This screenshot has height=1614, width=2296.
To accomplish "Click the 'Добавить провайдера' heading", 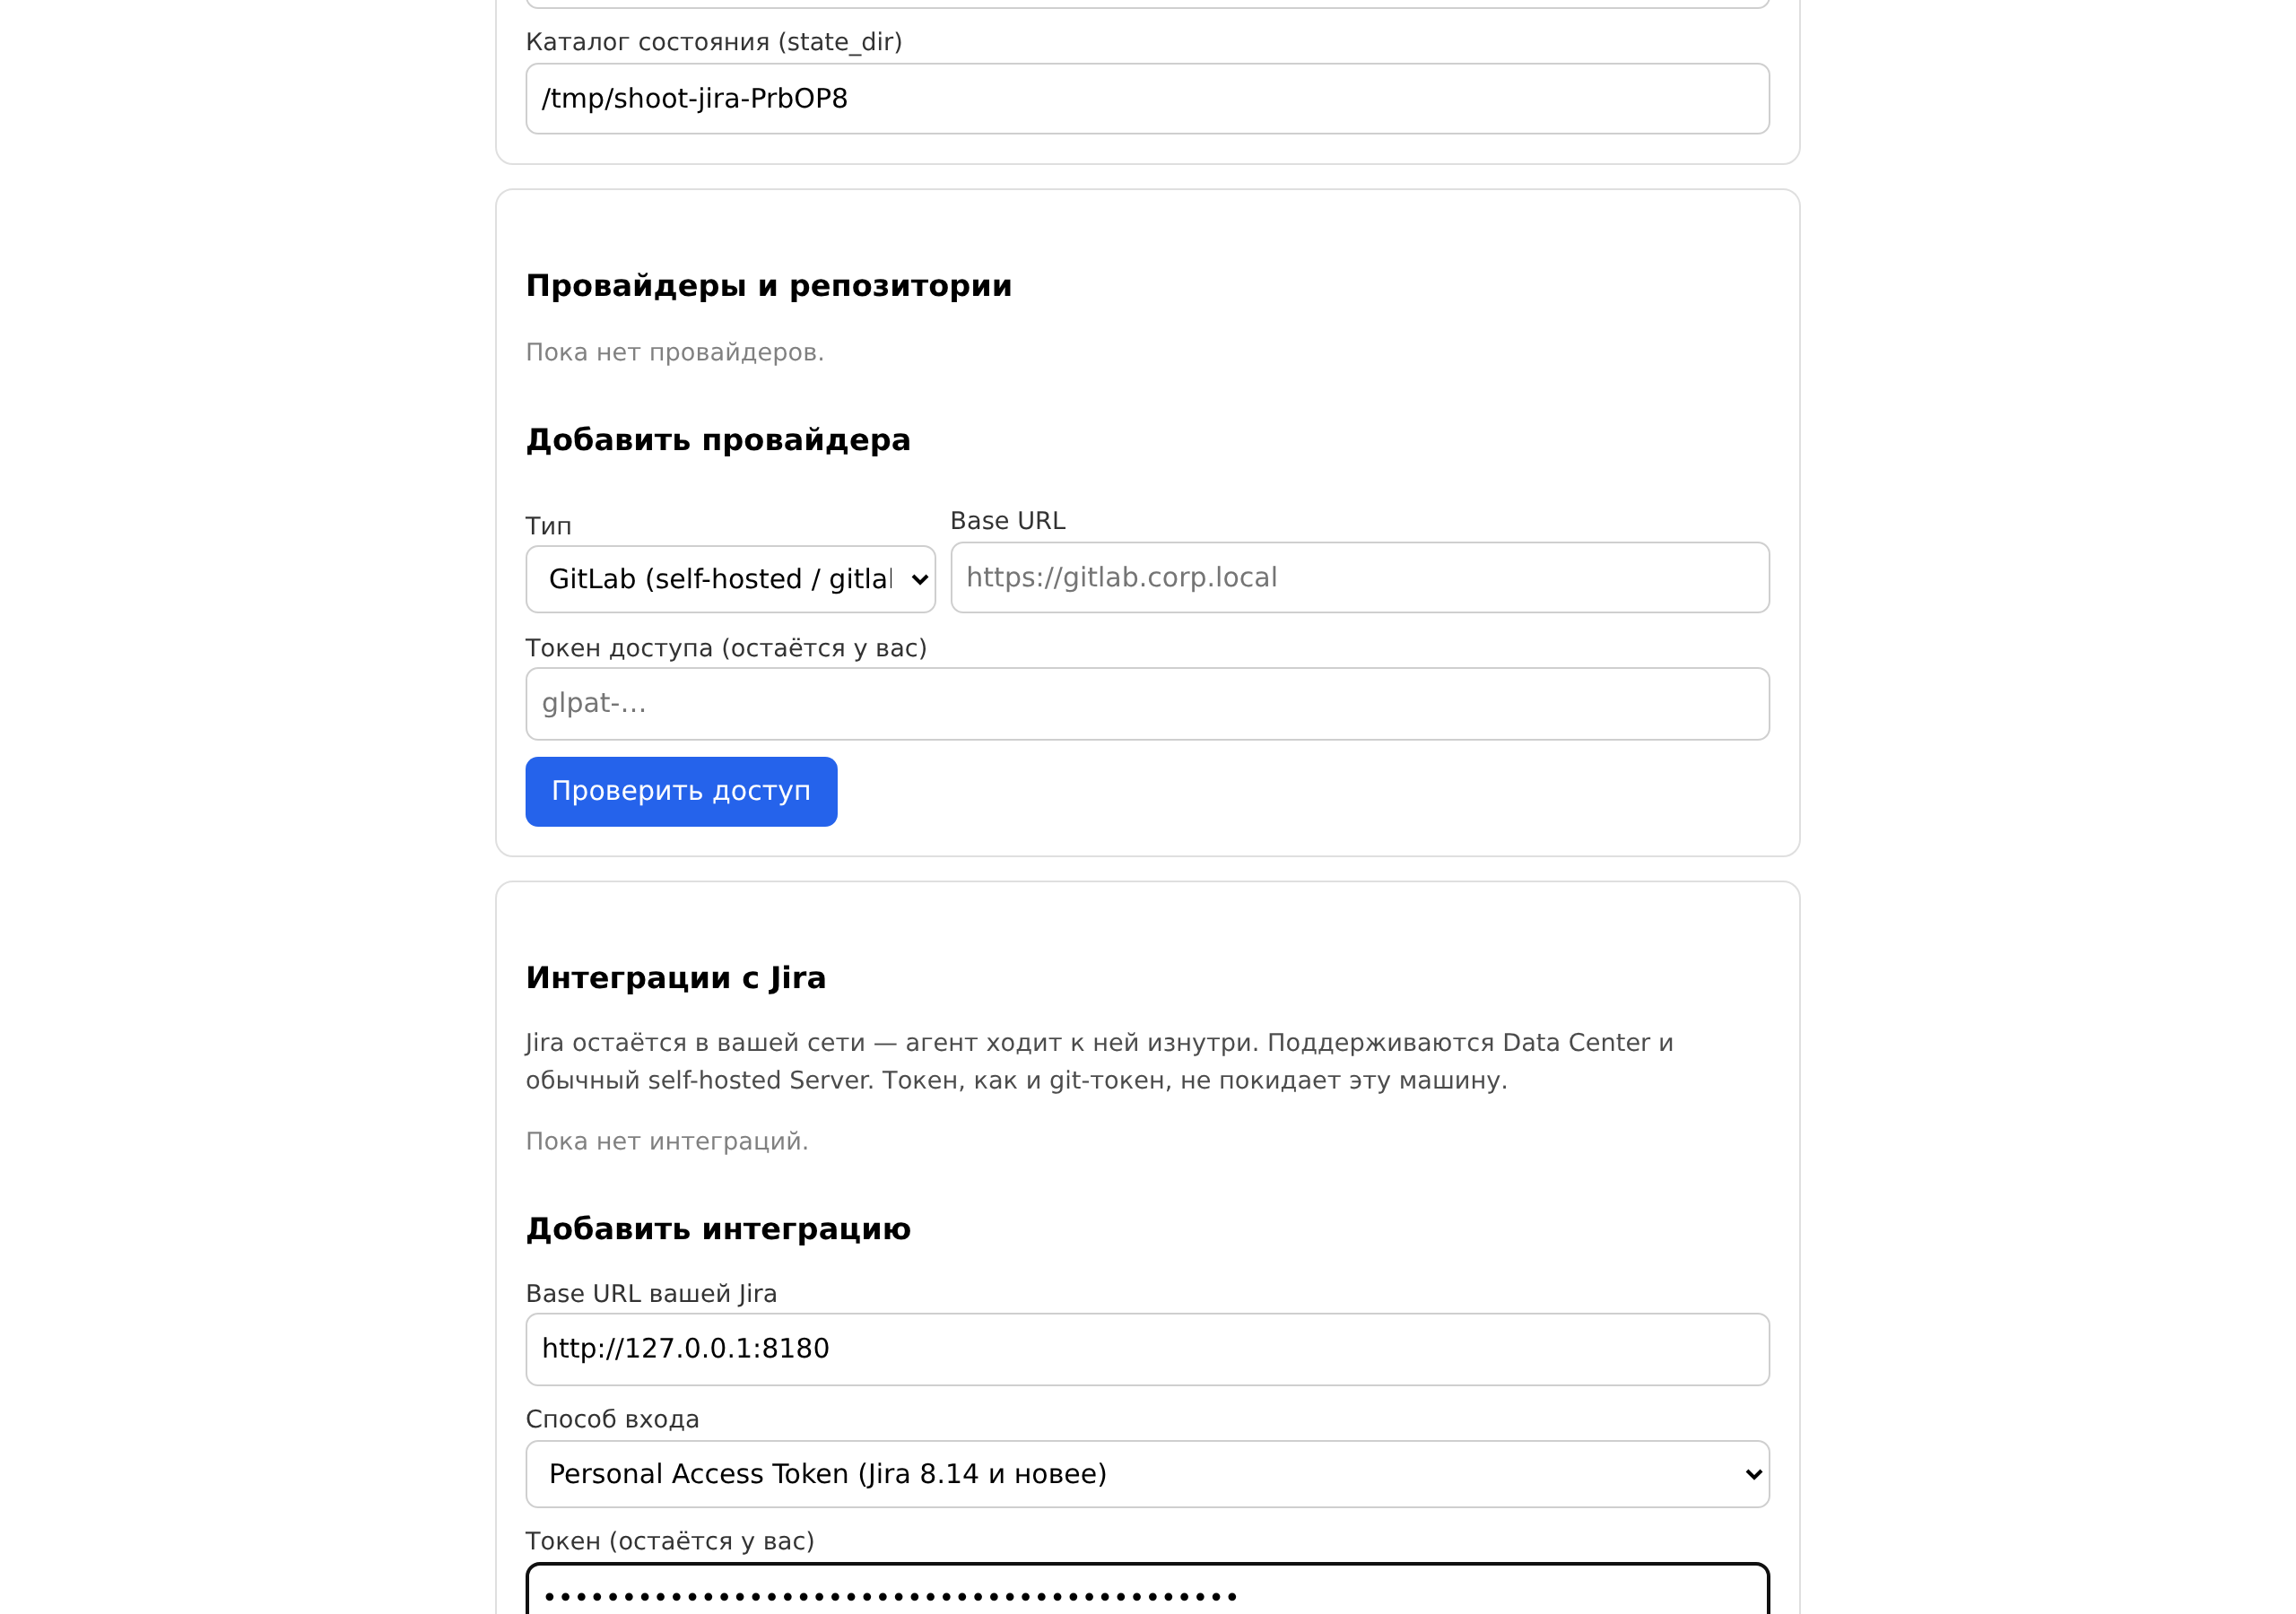I will (718, 440).
